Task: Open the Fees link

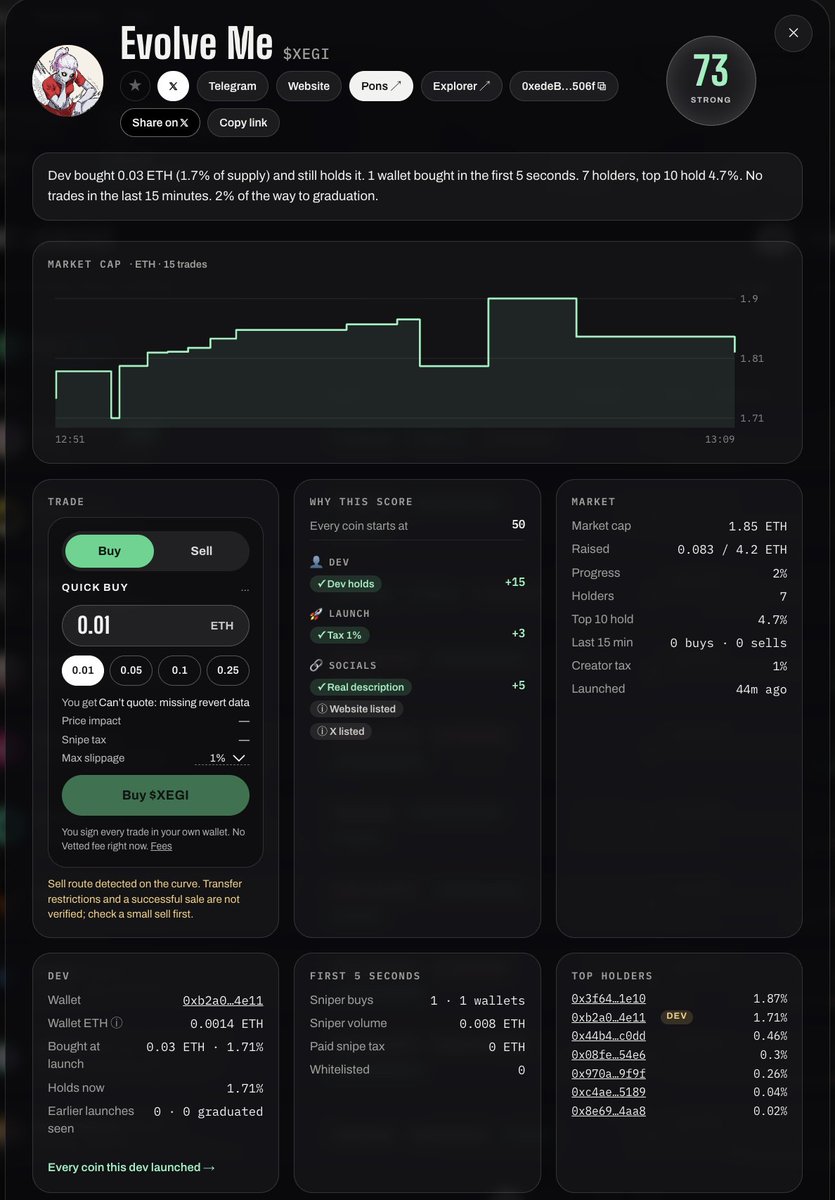Action: (x=161, y=846)
